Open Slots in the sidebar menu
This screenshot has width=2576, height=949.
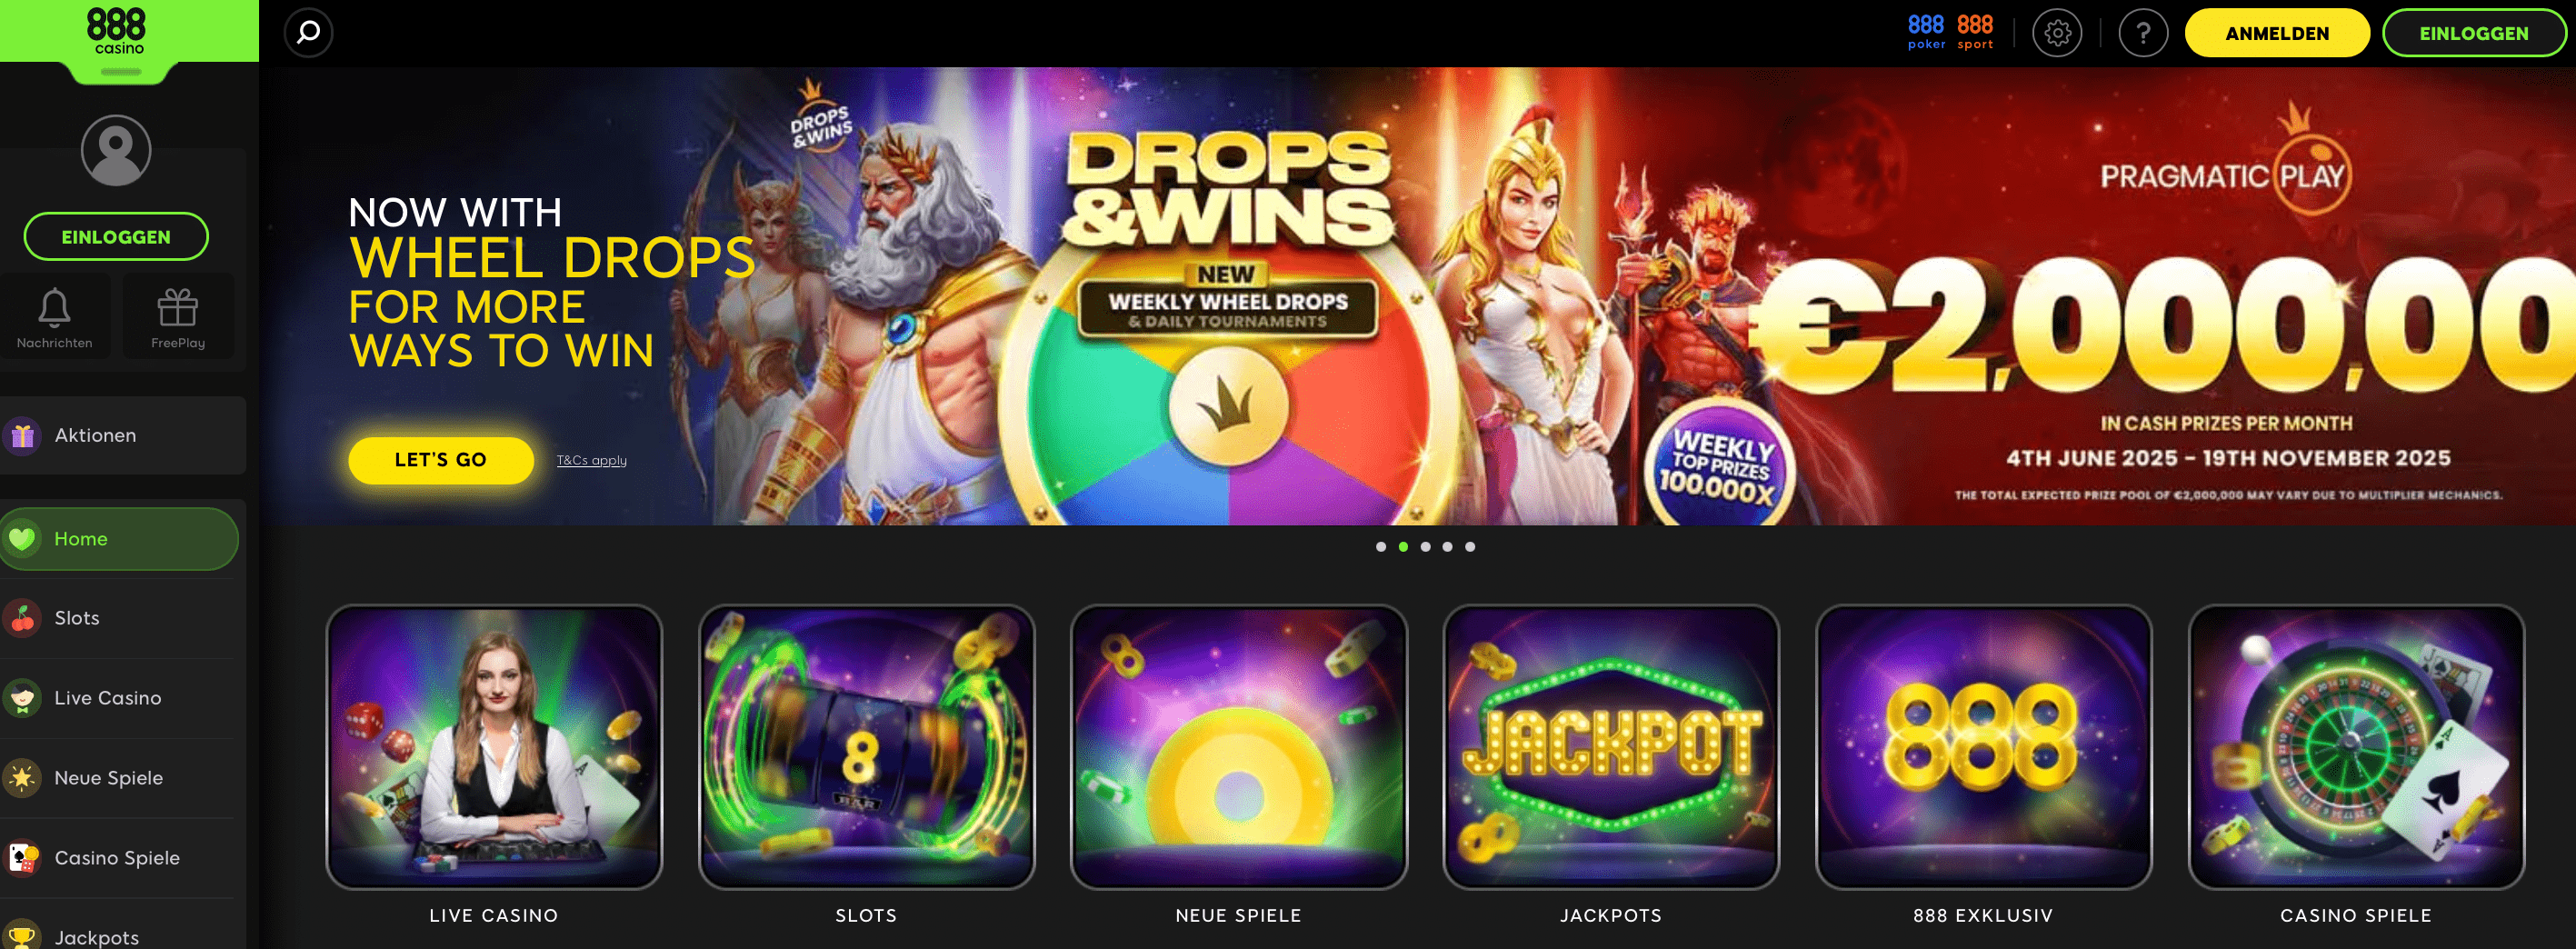click(118, 618)
